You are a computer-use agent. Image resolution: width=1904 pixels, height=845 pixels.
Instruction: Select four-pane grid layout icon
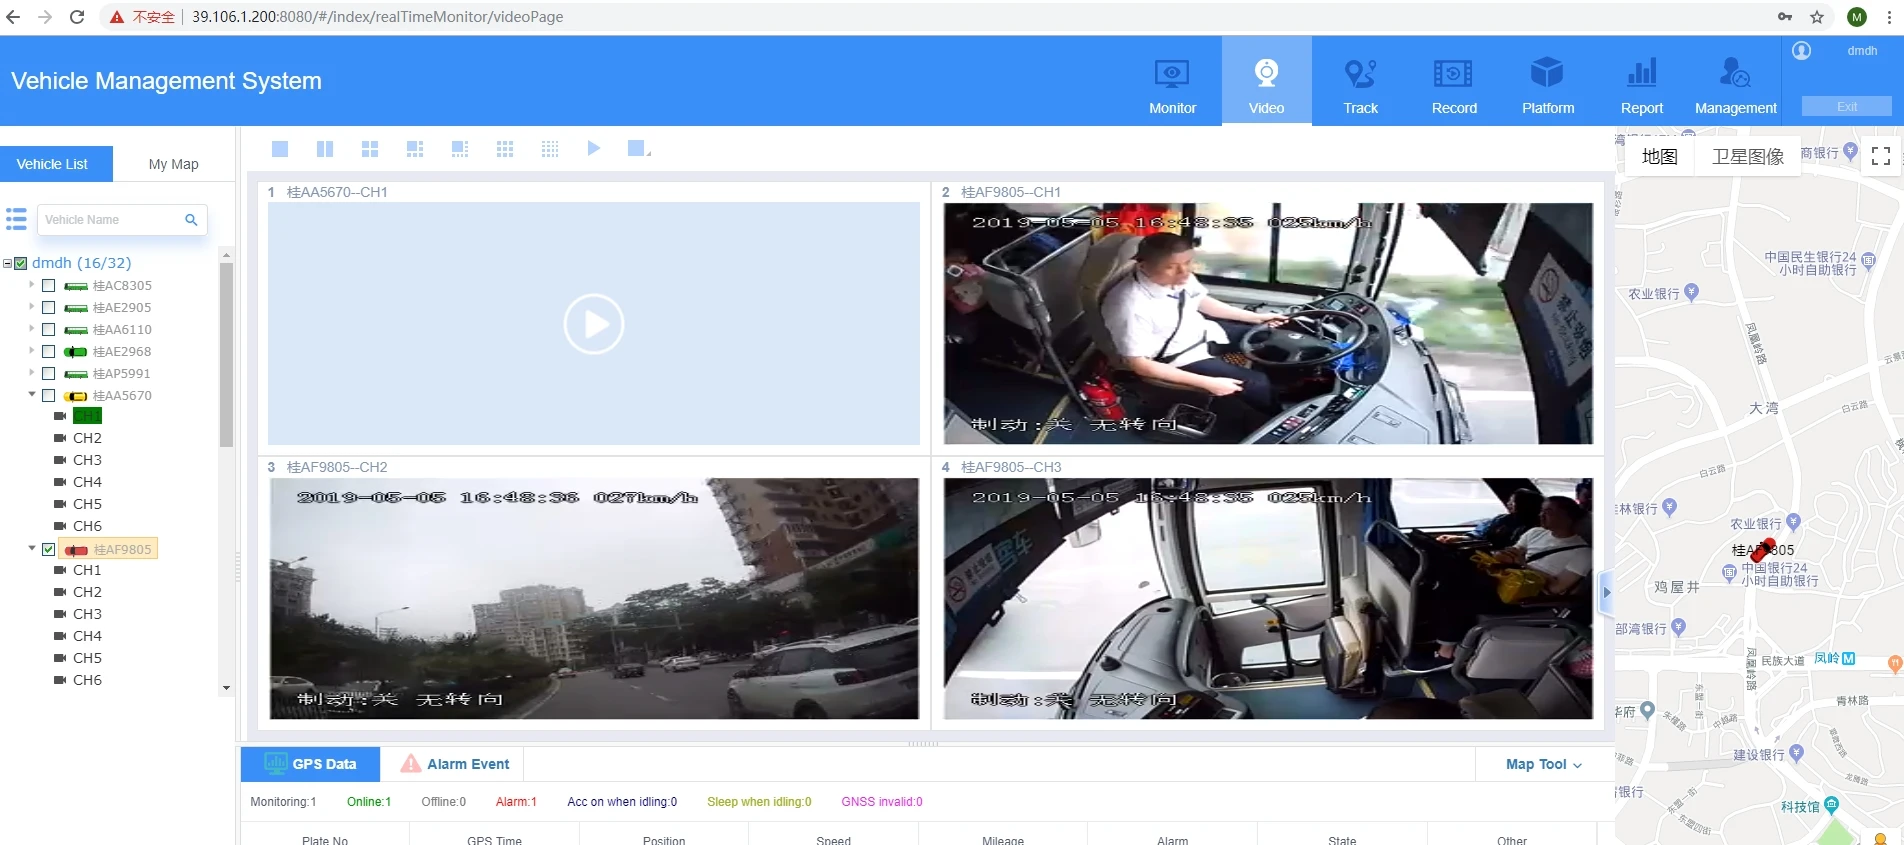coord(370,149)
